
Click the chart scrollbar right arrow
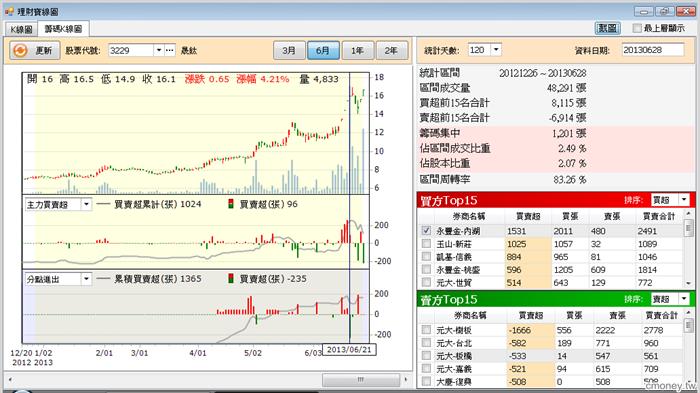coord(405,380)
